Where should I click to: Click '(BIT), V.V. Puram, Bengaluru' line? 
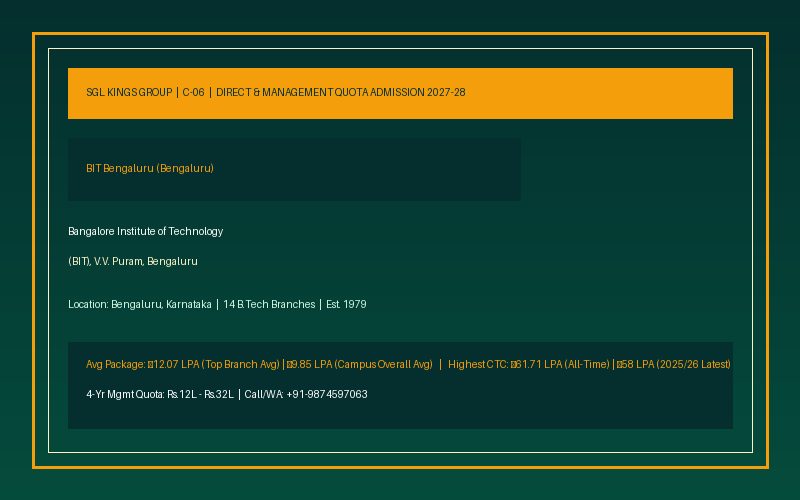tap(133, 261)
